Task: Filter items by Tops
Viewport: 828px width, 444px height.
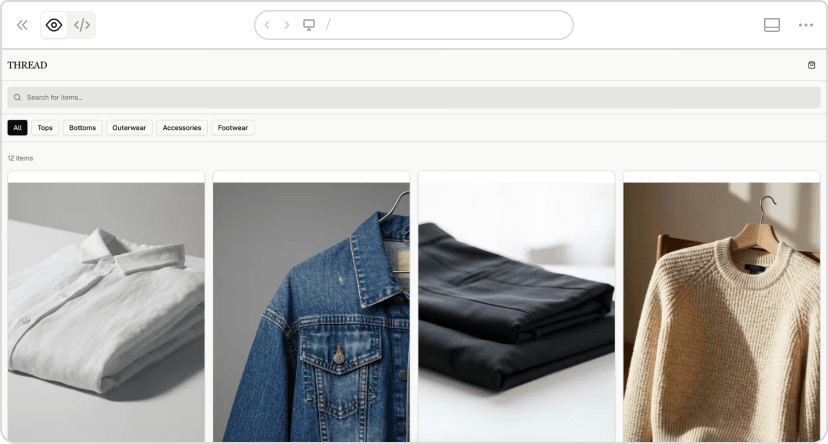Action: click(45, 128)
